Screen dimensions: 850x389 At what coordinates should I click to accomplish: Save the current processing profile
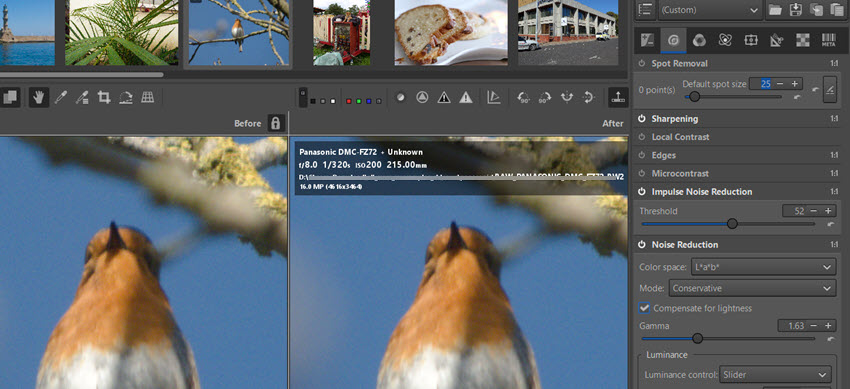[x=795, y=10]
